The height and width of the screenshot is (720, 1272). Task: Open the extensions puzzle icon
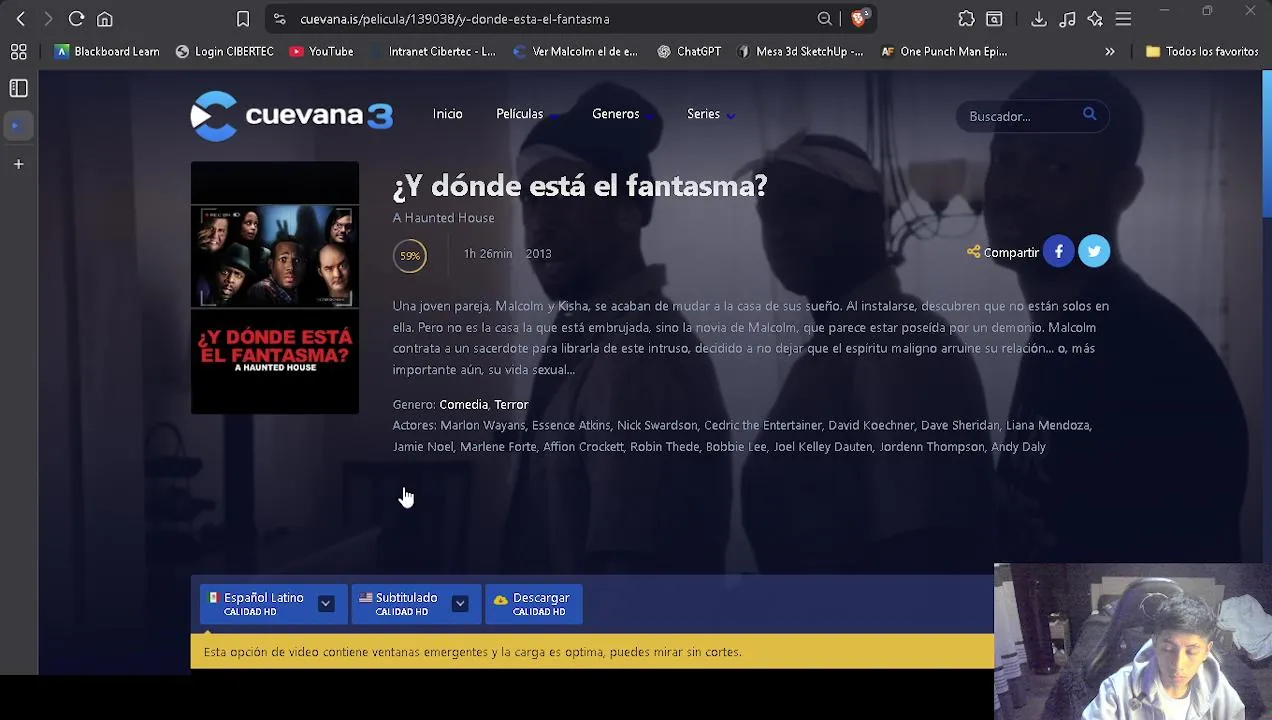point(966,19)
